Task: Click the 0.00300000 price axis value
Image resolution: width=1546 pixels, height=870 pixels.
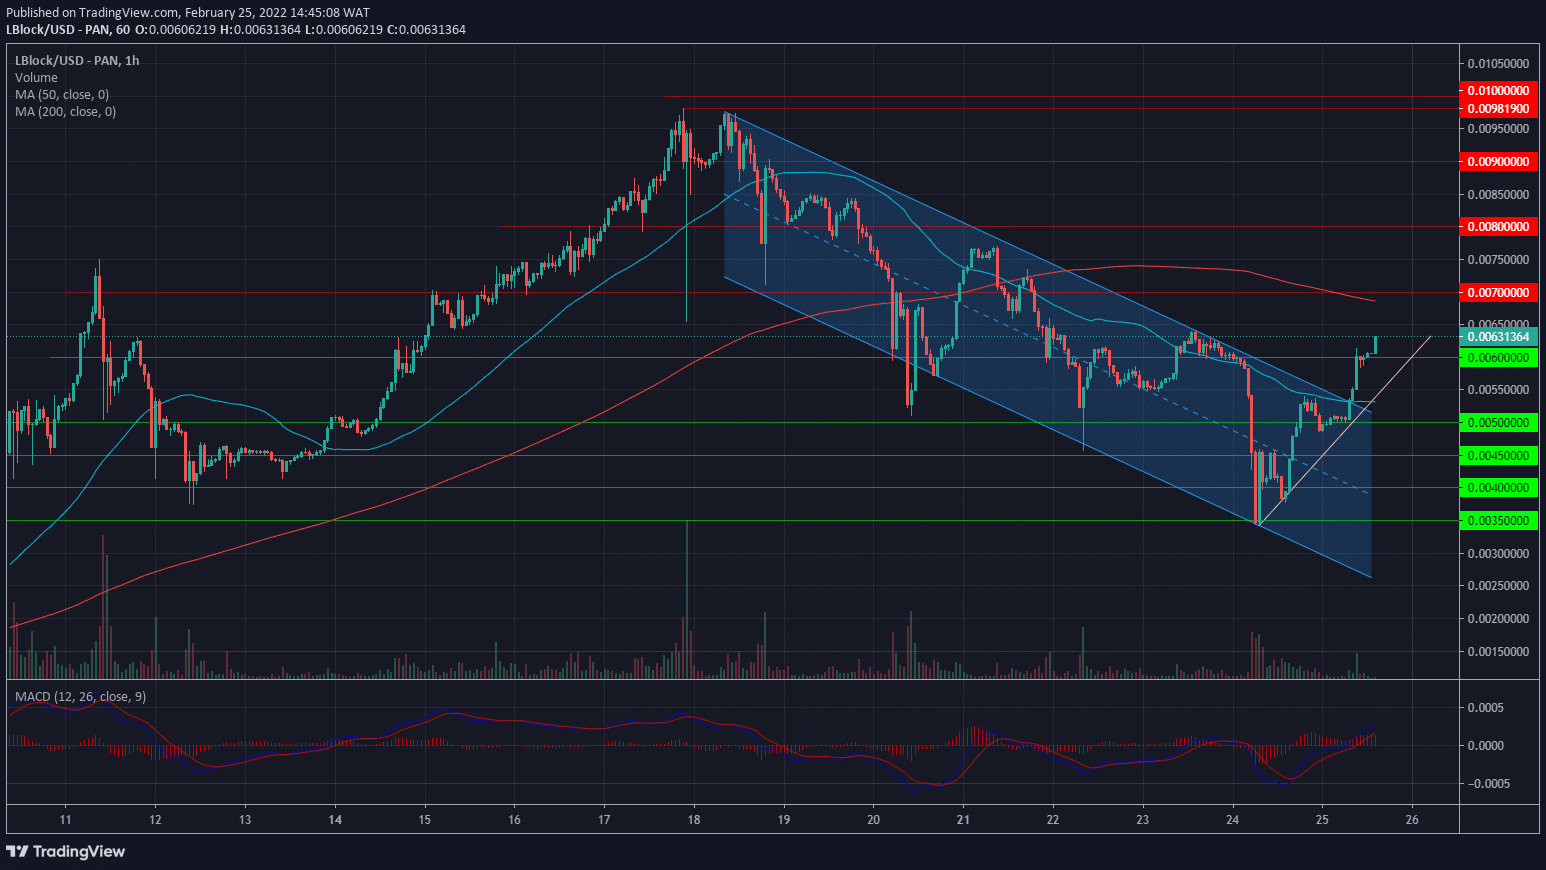Action: [x=1498, y=554]
